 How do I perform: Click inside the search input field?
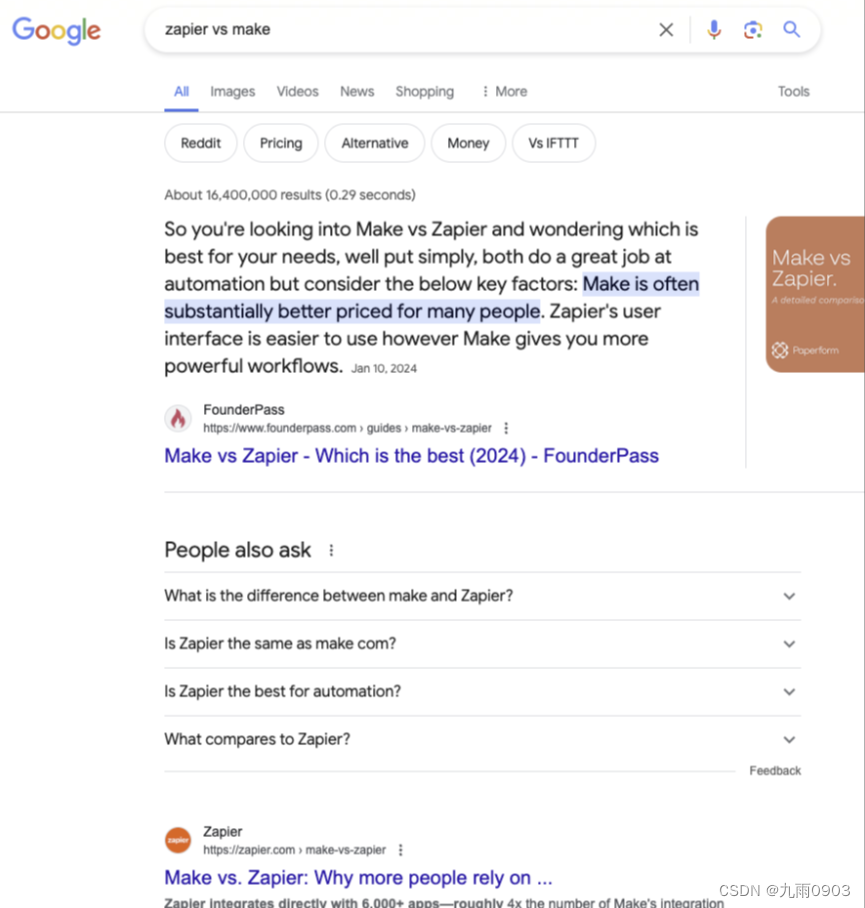tap(350, 30)
